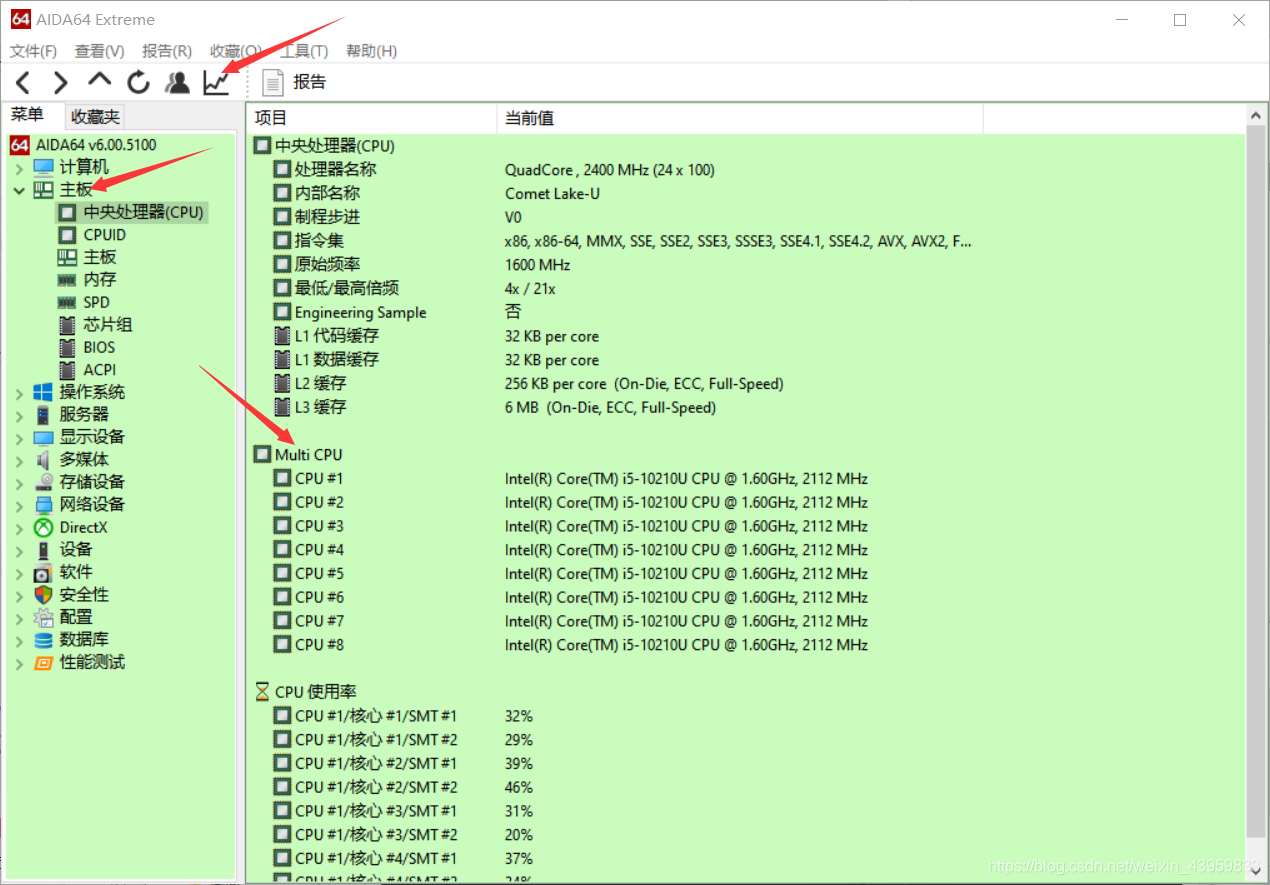The width and height of the screenshot is (1270, 885).
Task: Collapse the 主板 node arrow
Action: [19, 190]
